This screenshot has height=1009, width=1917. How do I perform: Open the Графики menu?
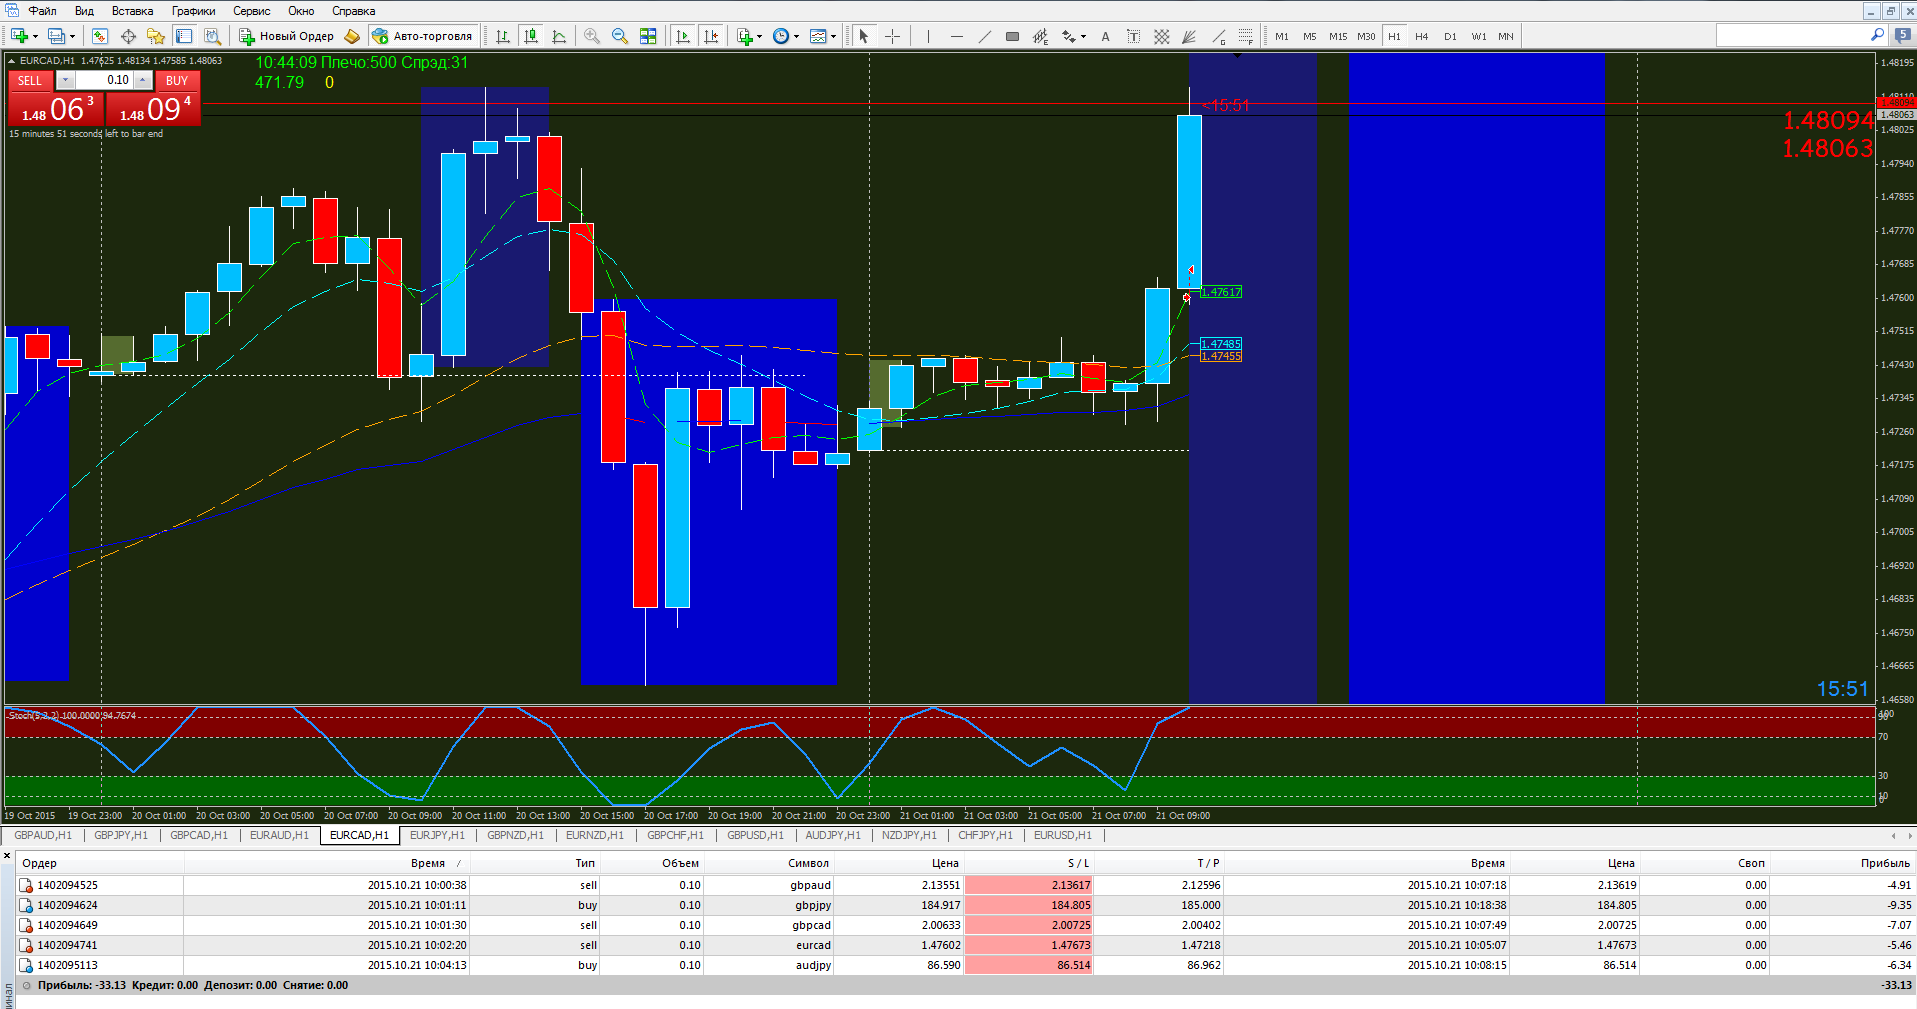tap(193, 11)
